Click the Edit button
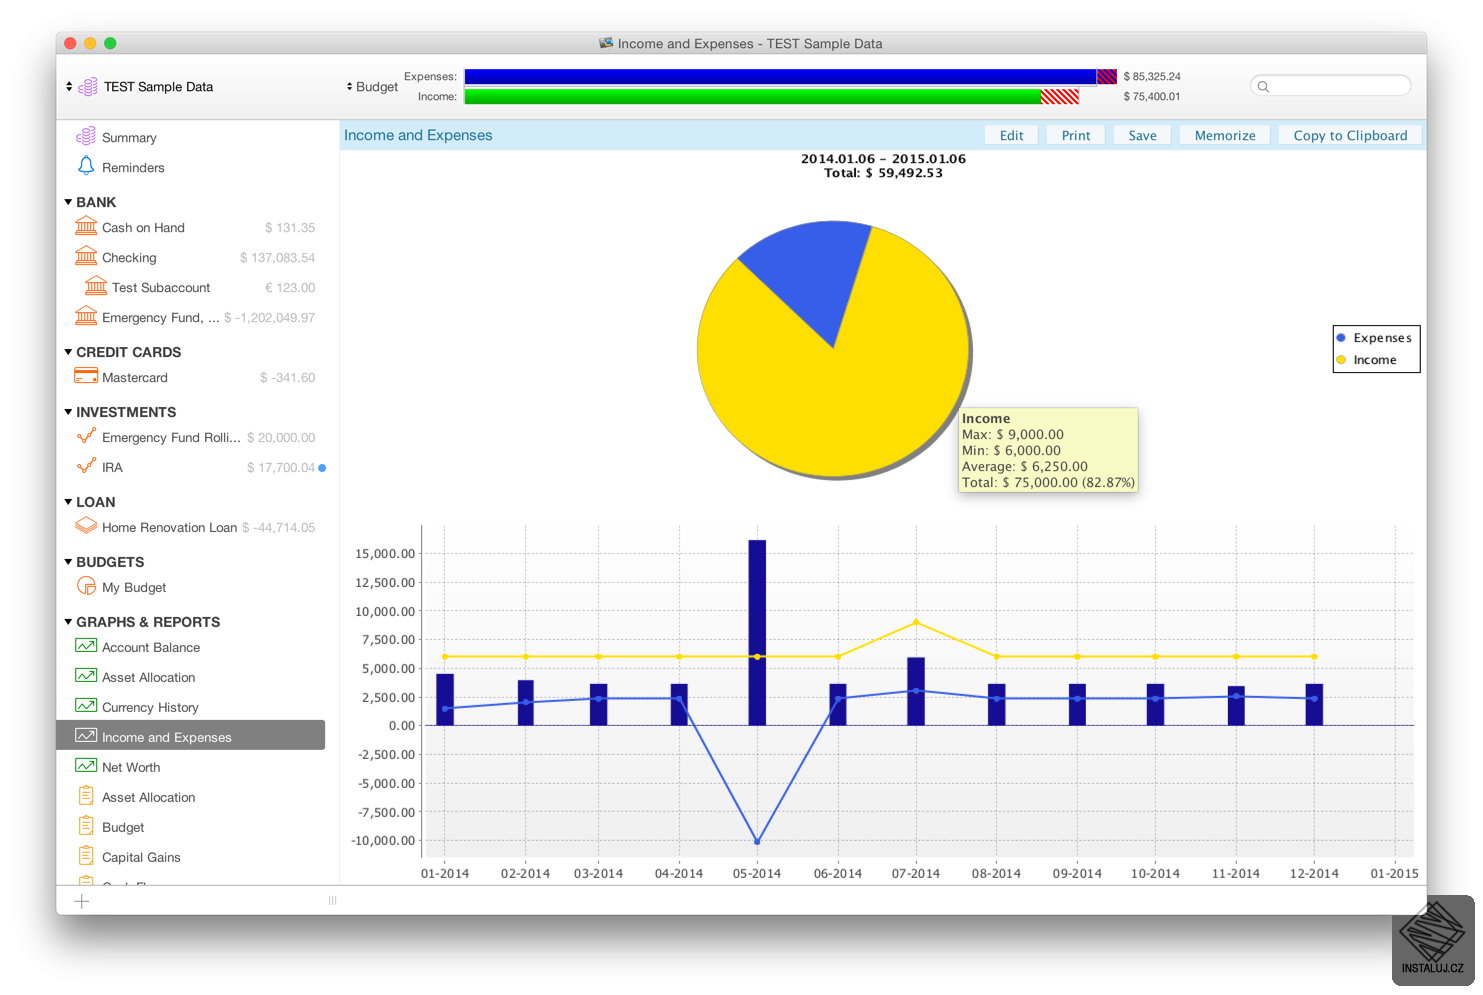 [x=1011, y=135]
